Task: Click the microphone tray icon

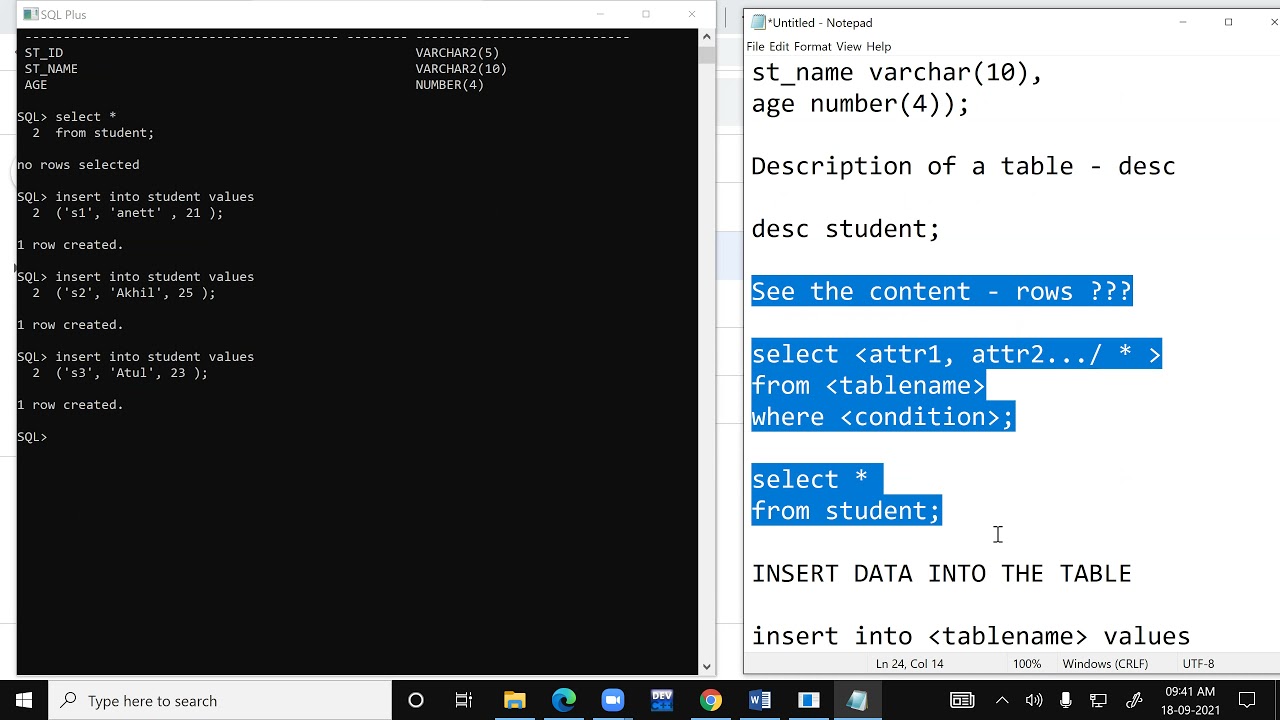Action: point(1066,700)
